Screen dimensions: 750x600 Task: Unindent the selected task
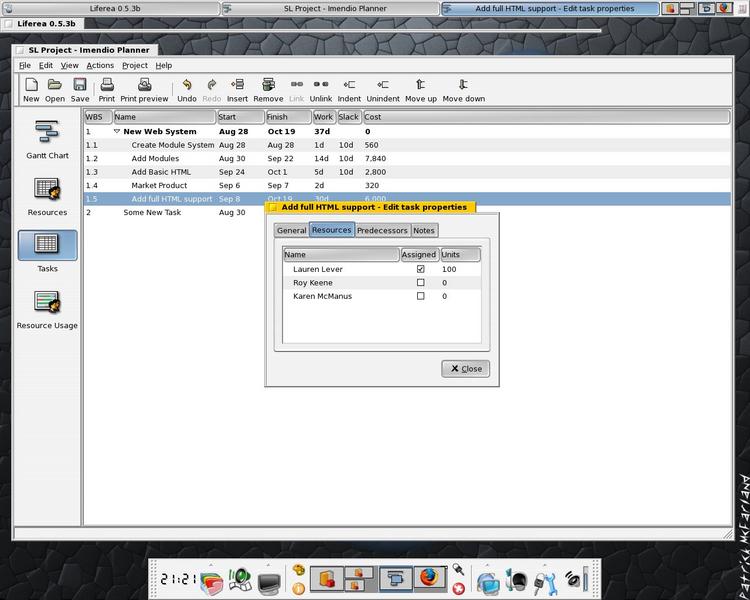point(383,90)
